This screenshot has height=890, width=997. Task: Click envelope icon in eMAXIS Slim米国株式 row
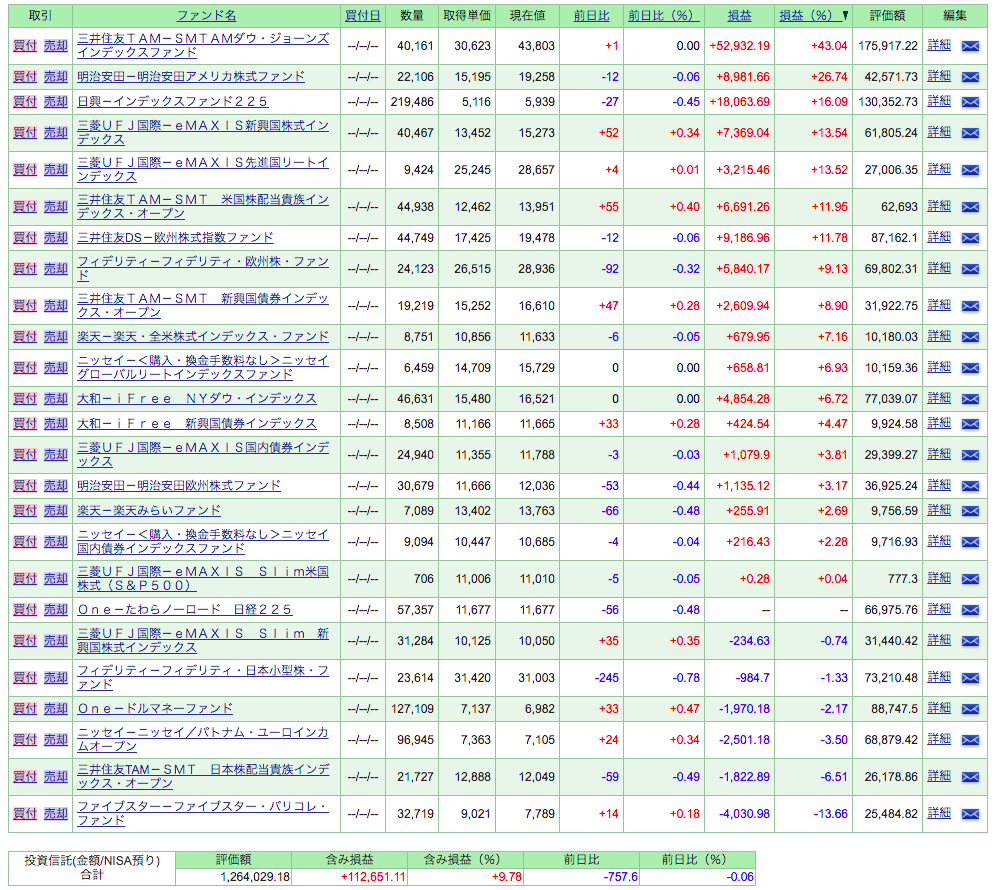click(970, 580)
